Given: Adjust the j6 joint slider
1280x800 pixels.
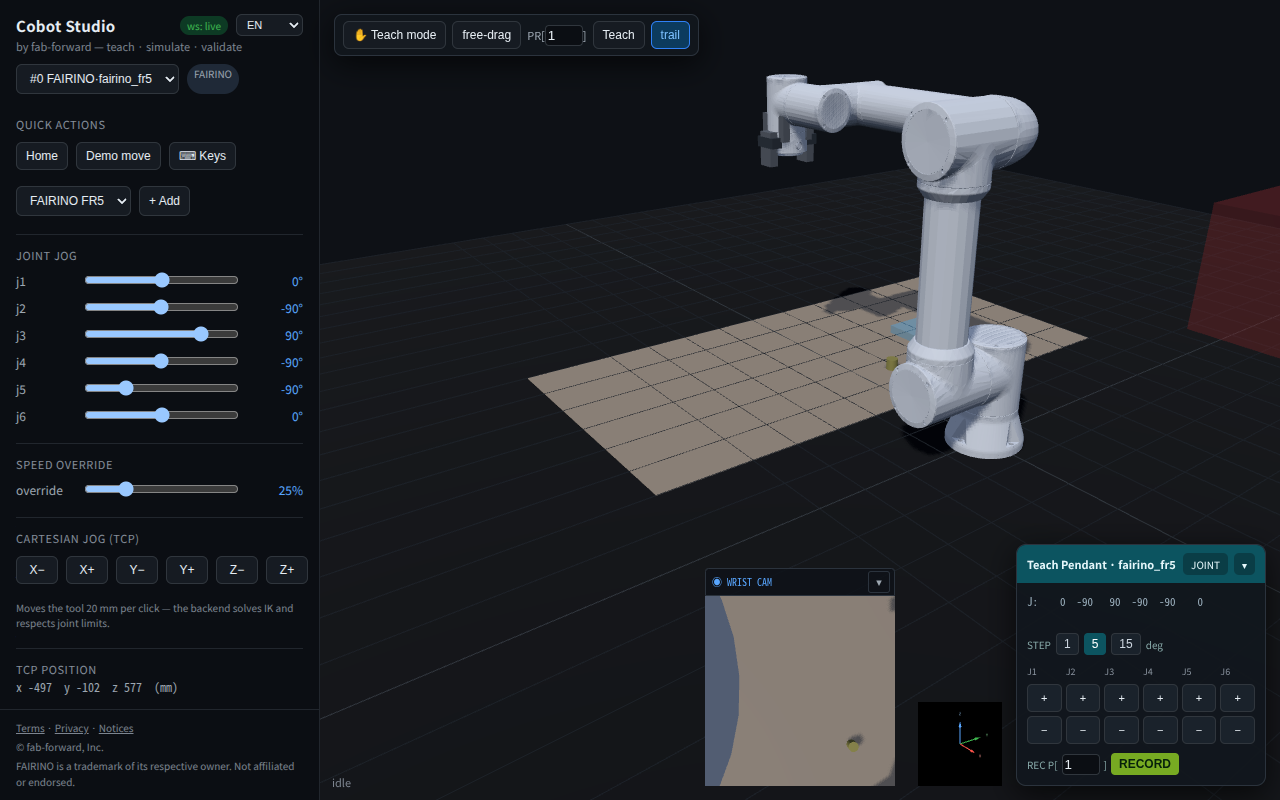Looking at the screenshot, I should 161,415.
